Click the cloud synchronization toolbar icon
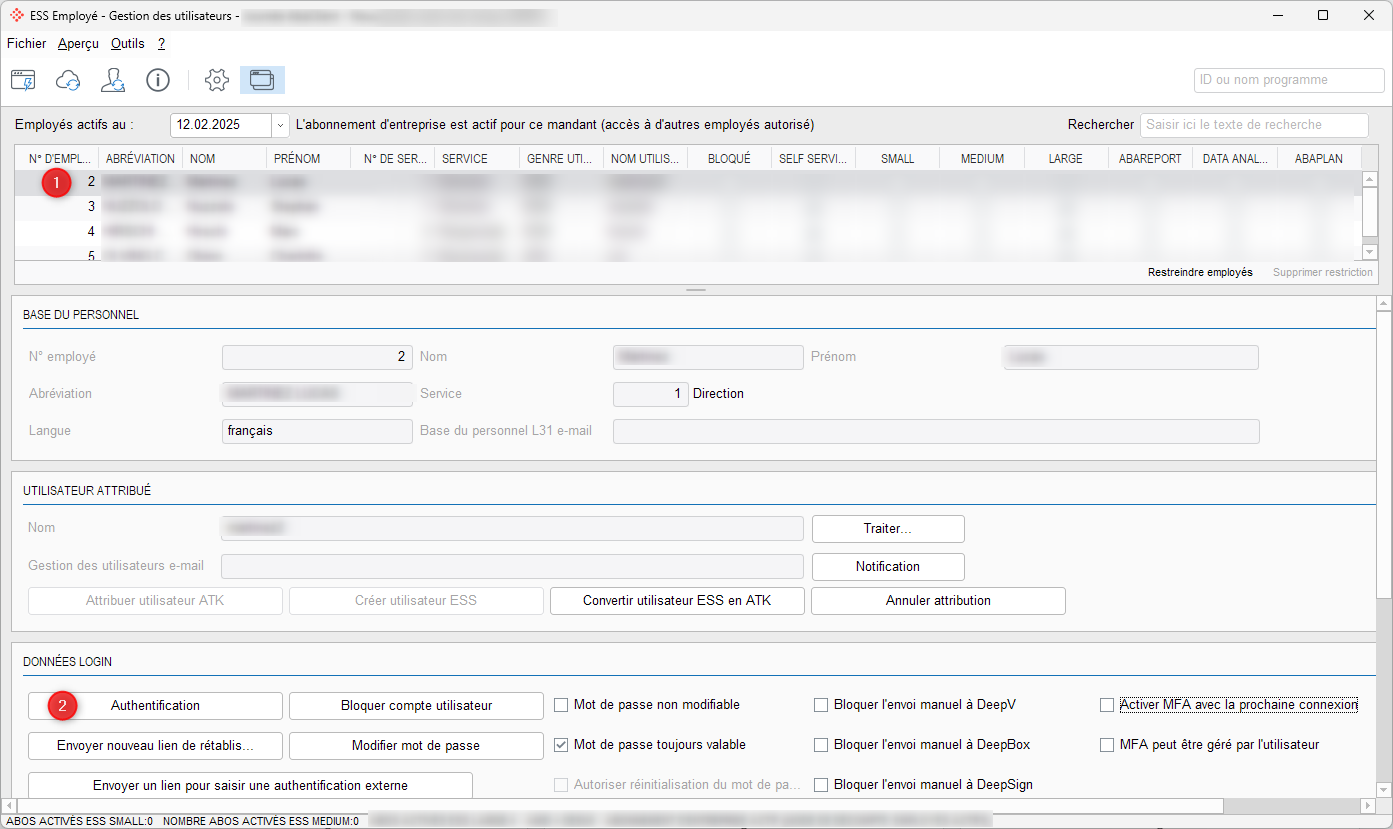1393x829 pixels. [68, 80]
